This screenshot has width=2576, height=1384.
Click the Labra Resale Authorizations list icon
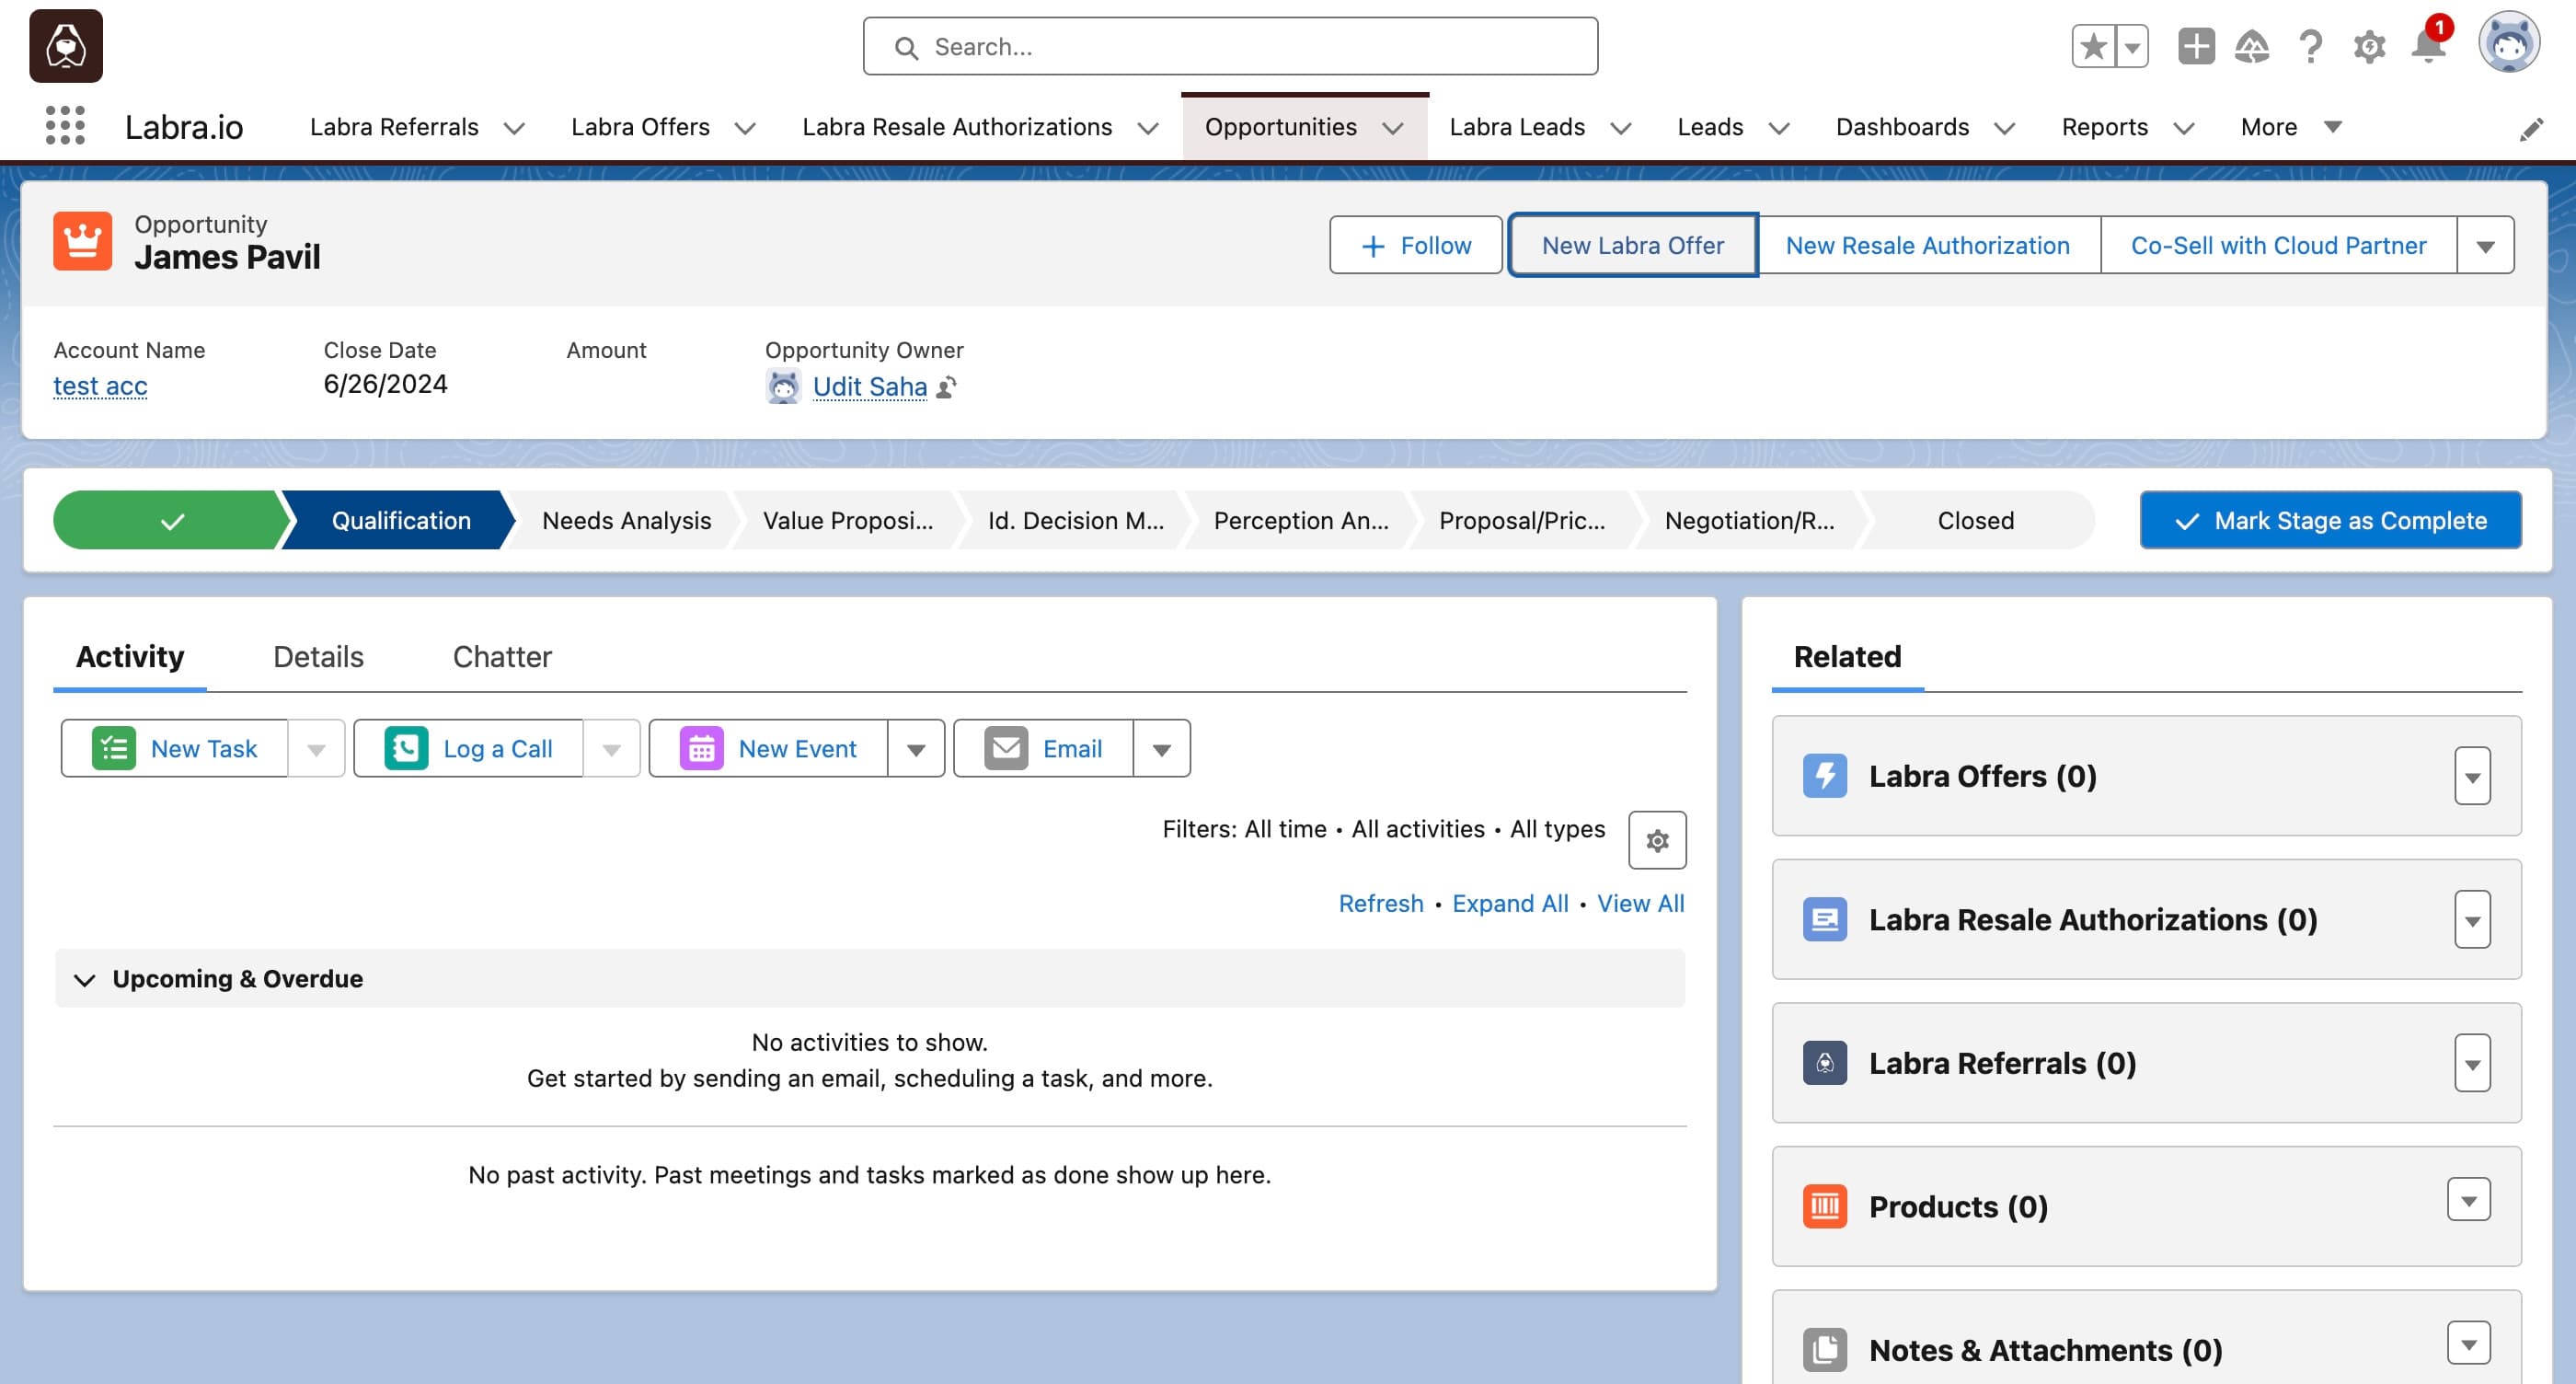pos(1825,919)
